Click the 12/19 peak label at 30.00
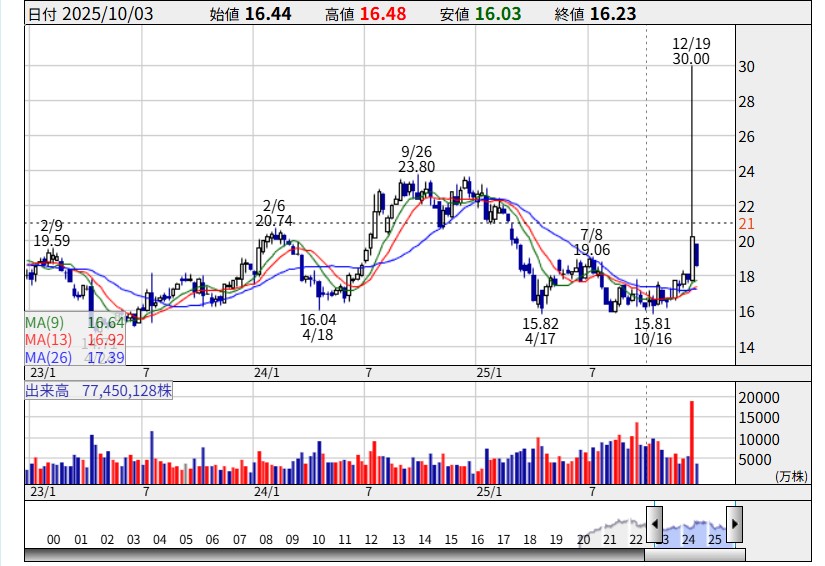Screen dimensions: 825x566 pyautogui.click(x=691, y=51)
